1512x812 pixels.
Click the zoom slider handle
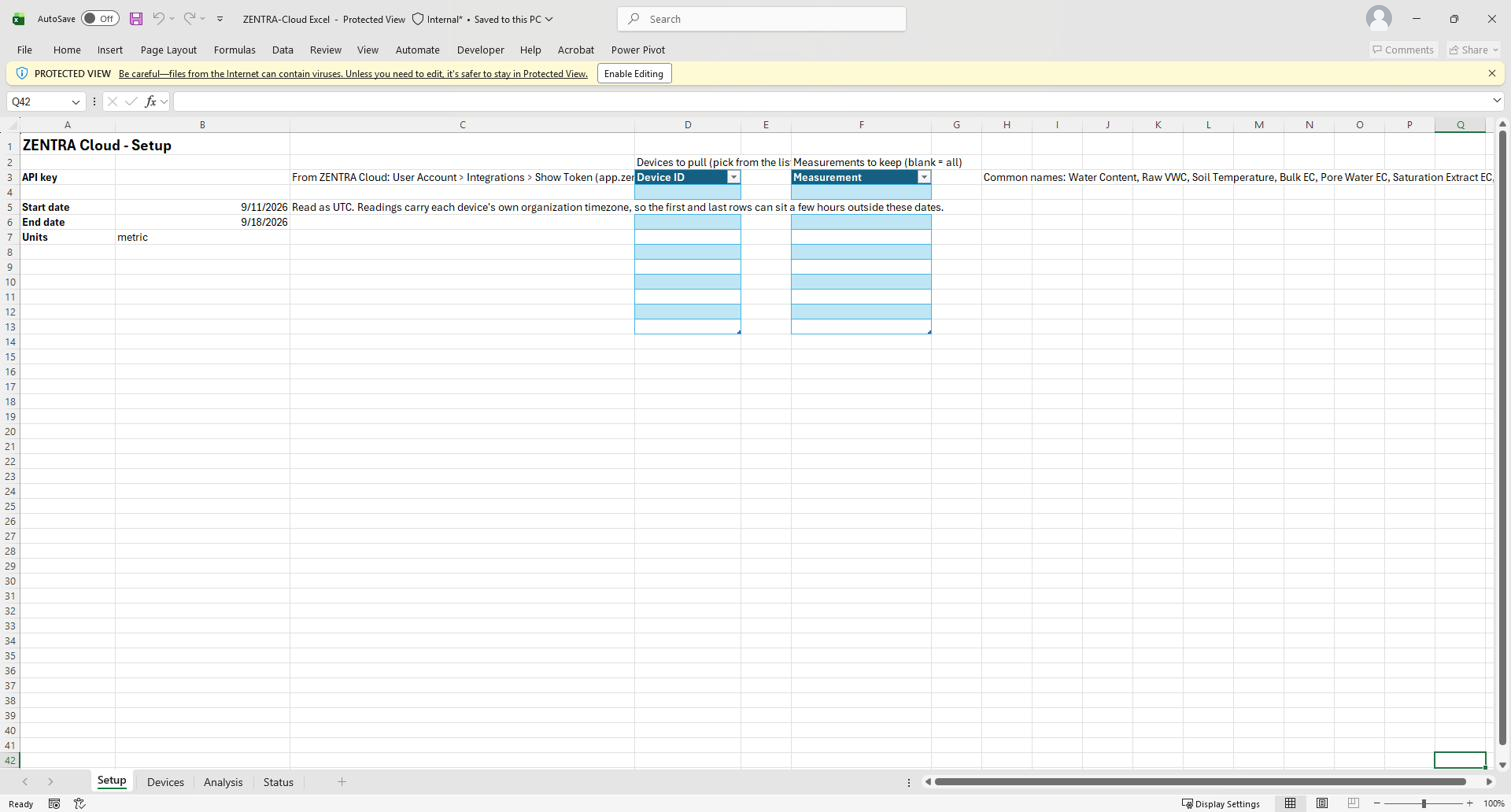[x=1424, y=804]
